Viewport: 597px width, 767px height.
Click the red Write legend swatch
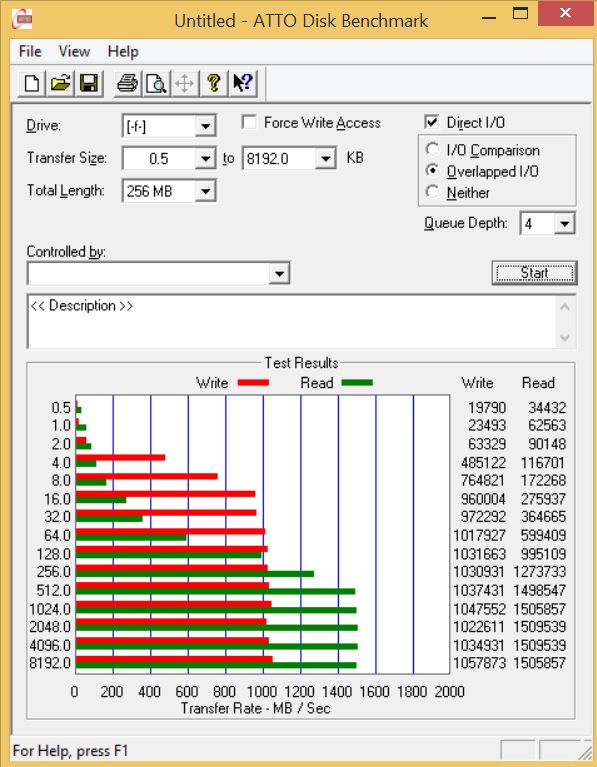[x=253, y=383]
